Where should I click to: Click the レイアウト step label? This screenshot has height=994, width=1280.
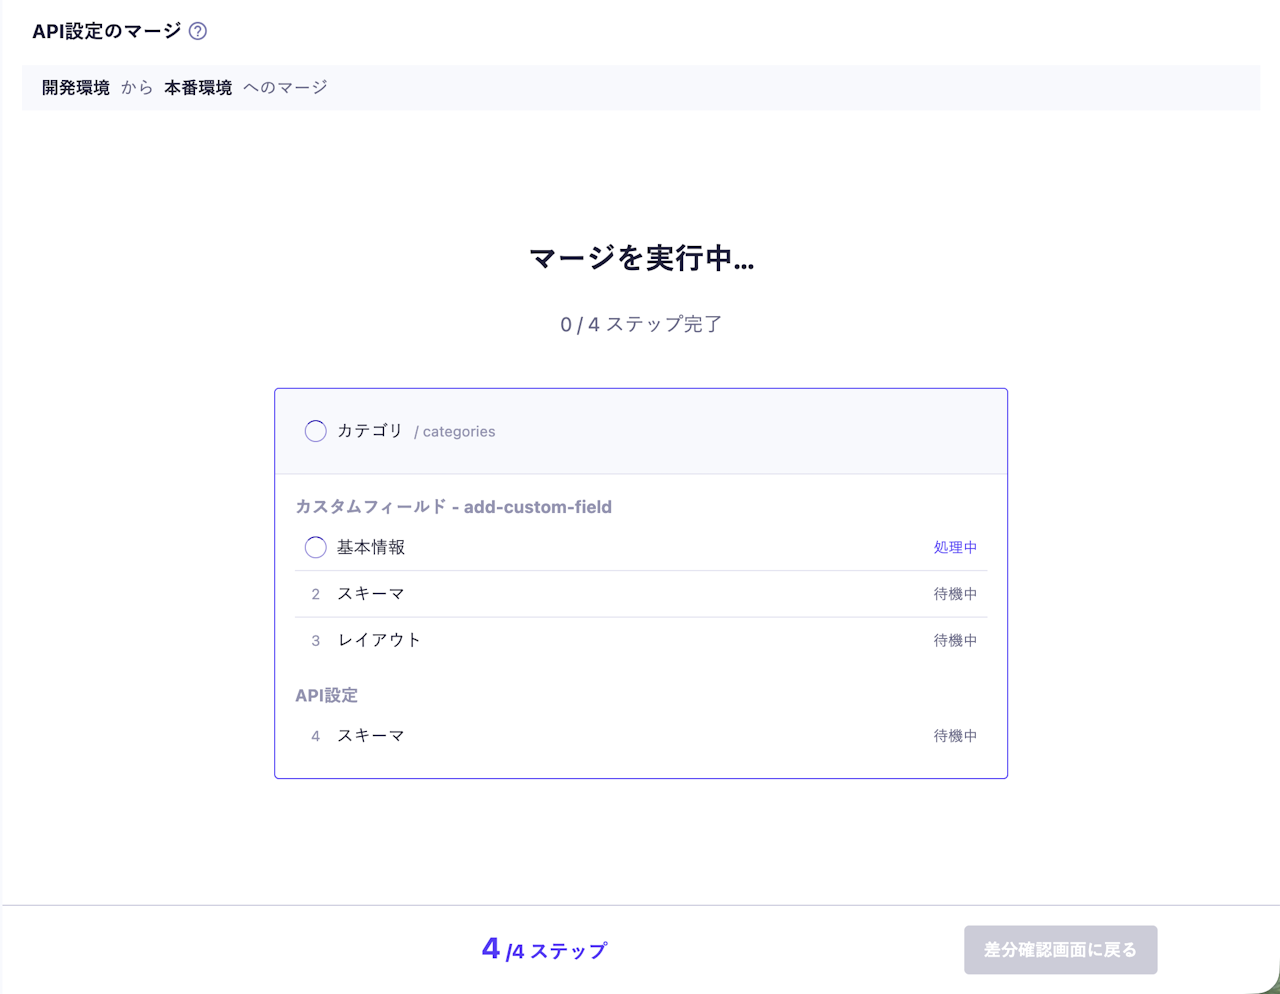tap(379, 640)
